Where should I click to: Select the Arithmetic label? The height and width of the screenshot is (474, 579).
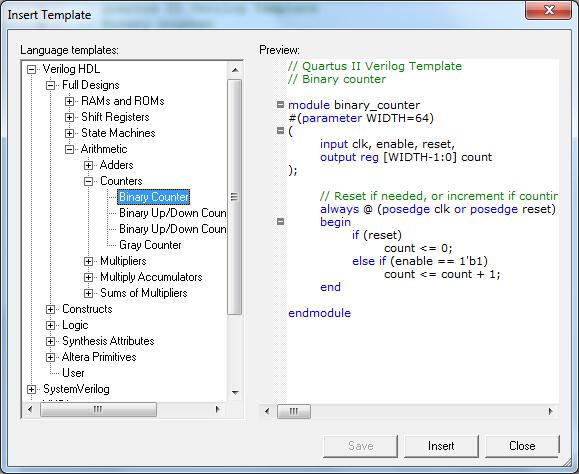(x=104, y=149)
